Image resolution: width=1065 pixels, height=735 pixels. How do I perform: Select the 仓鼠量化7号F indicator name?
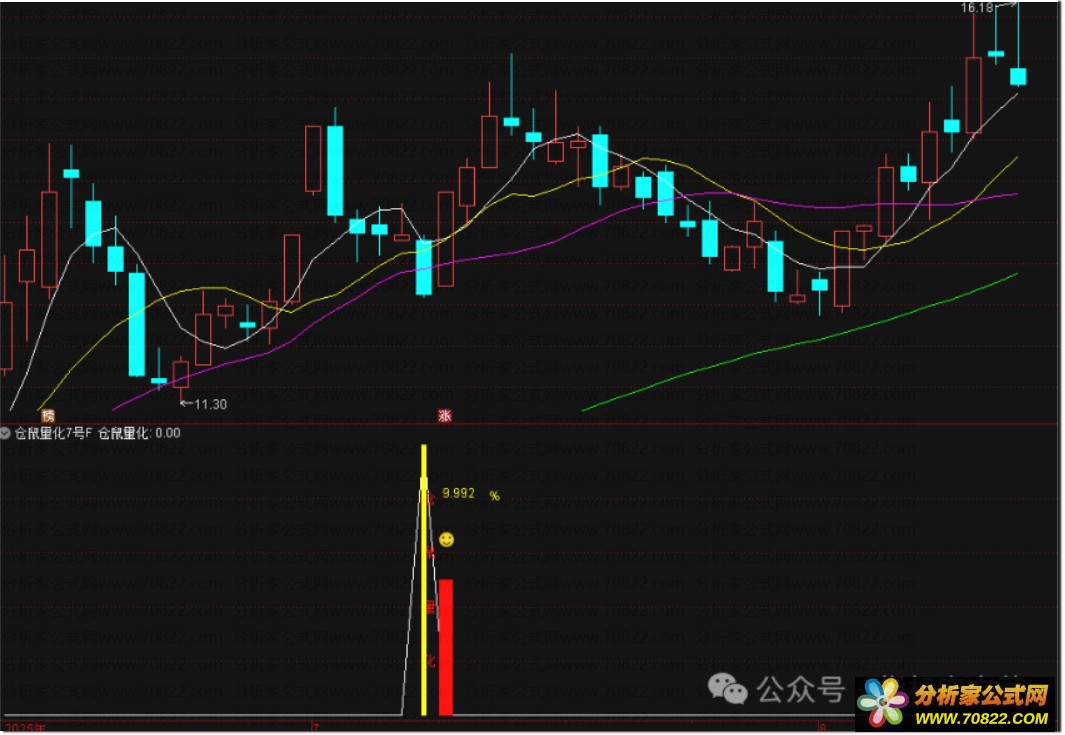[53, 433]
